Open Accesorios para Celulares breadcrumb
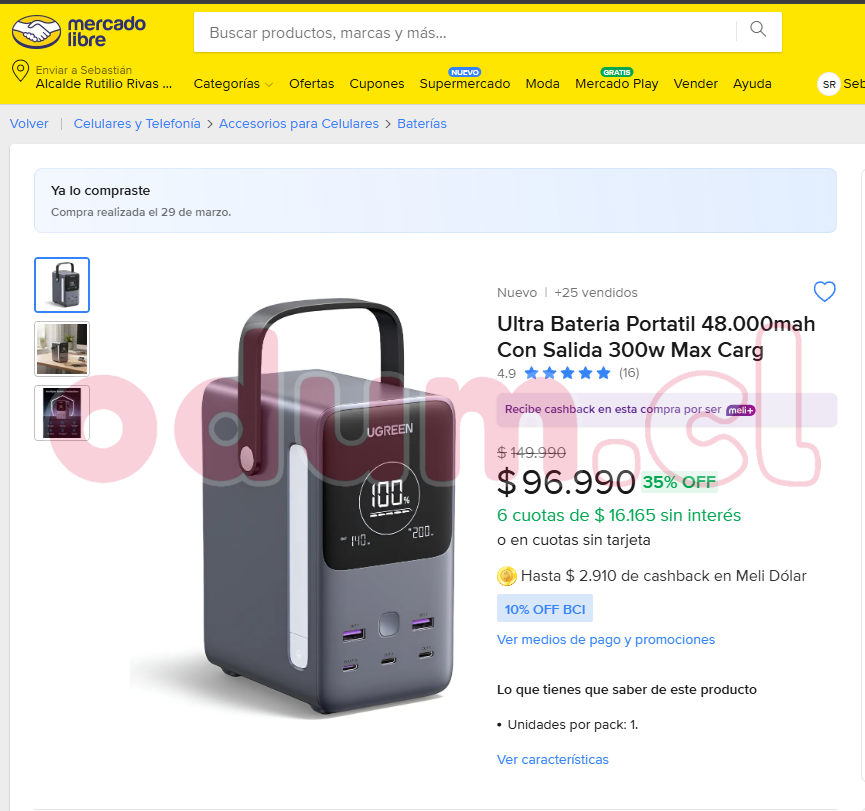This screenshot has width=865, height=811. pos(299,124)
